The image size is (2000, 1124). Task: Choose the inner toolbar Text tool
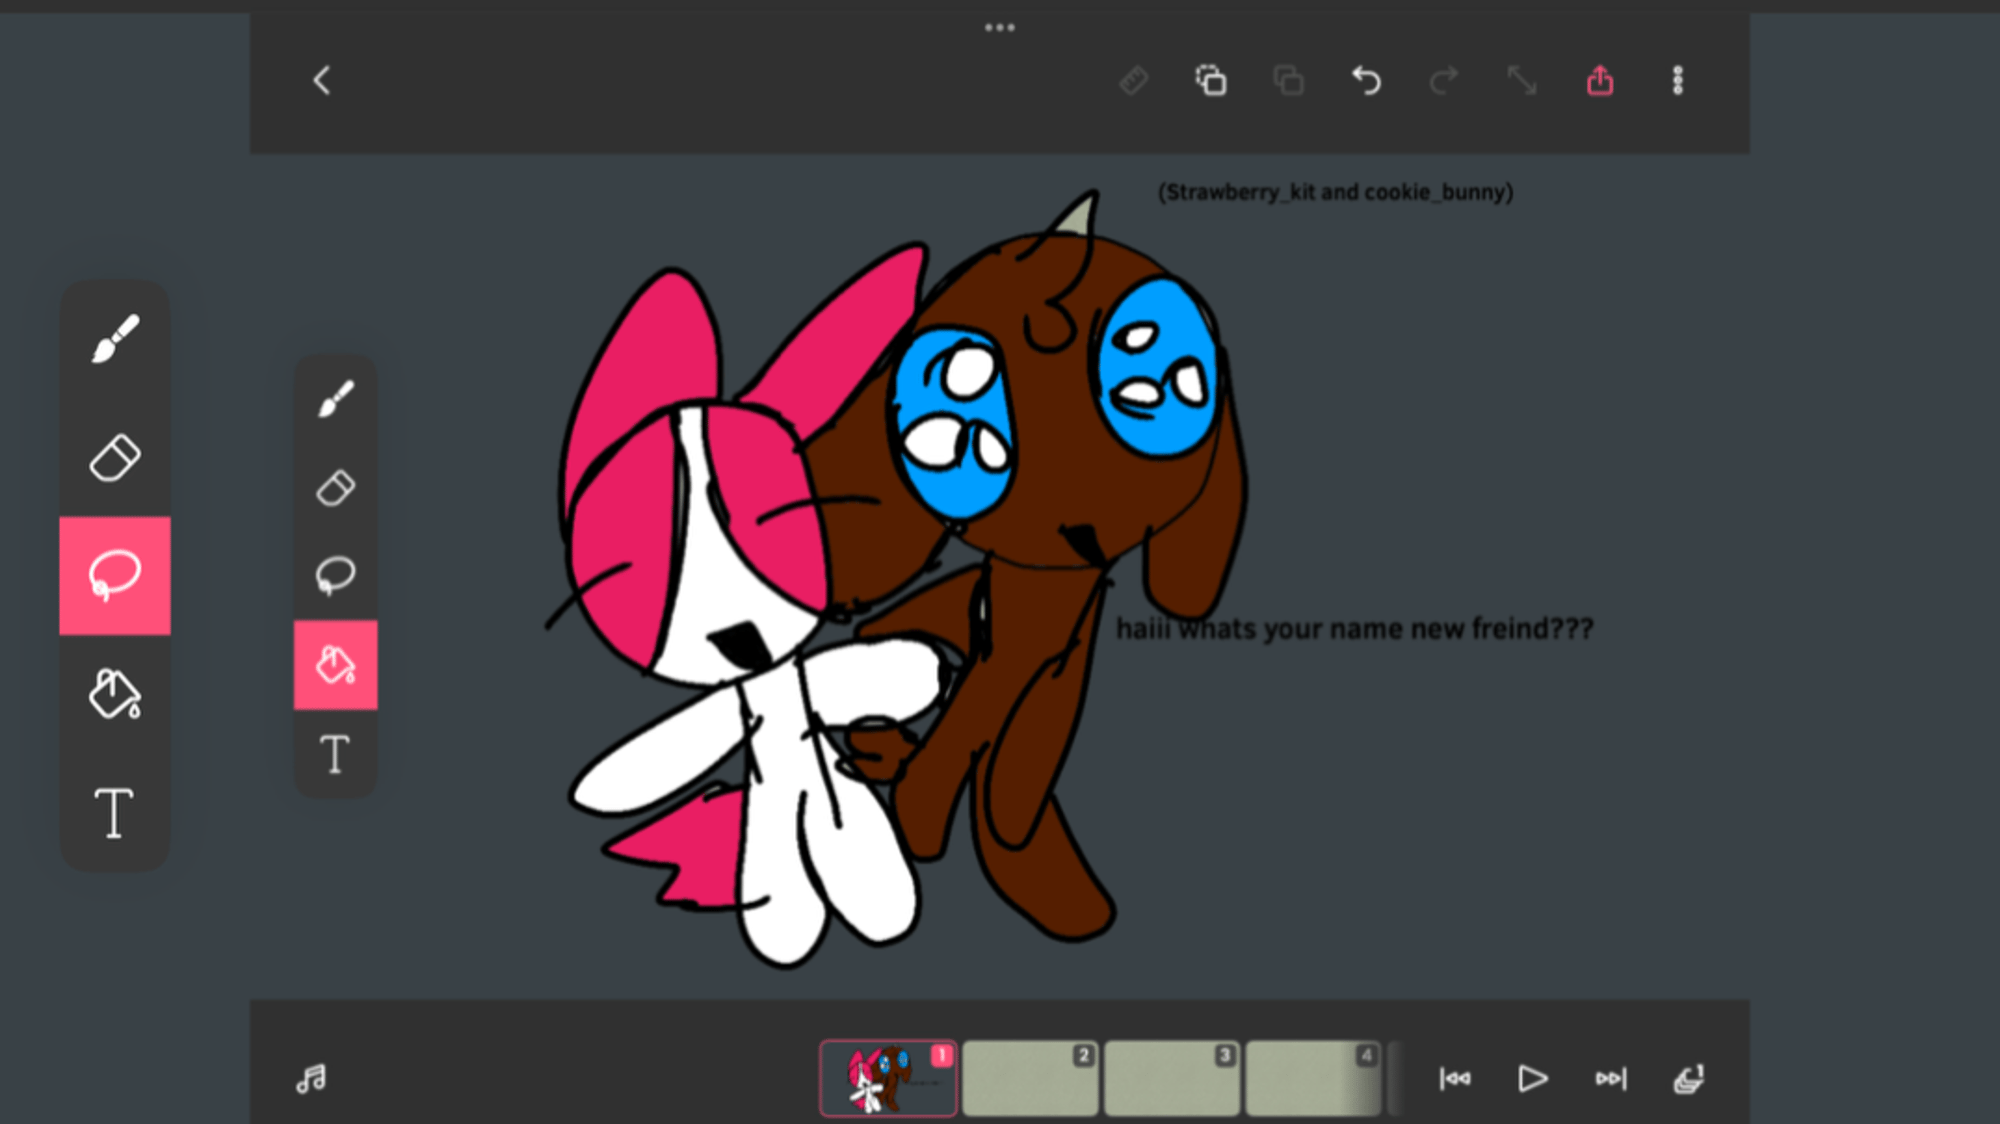tap(335, 754)
